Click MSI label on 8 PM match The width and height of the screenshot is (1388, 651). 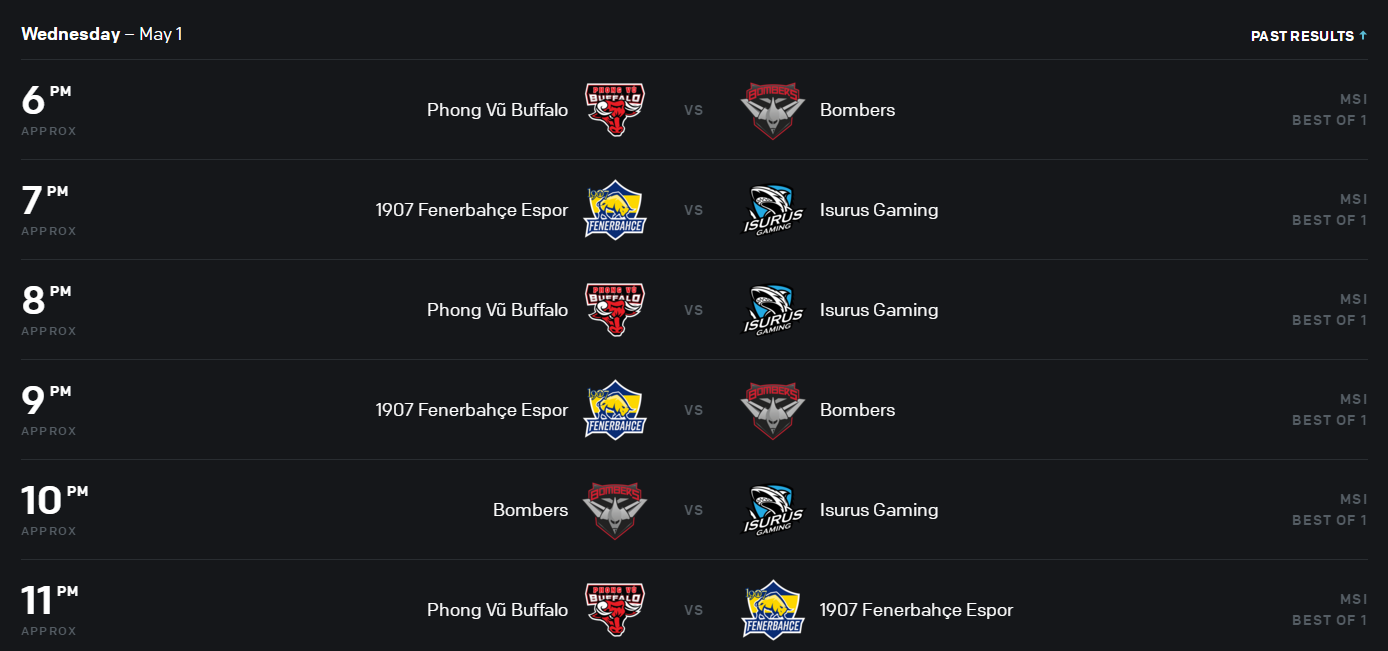[x=1353, y=299]
